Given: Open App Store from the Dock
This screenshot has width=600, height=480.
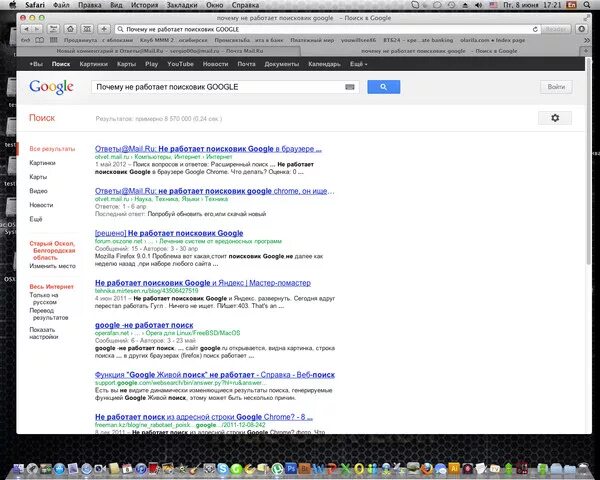Looking at the screenshot, I should [59, 469].
